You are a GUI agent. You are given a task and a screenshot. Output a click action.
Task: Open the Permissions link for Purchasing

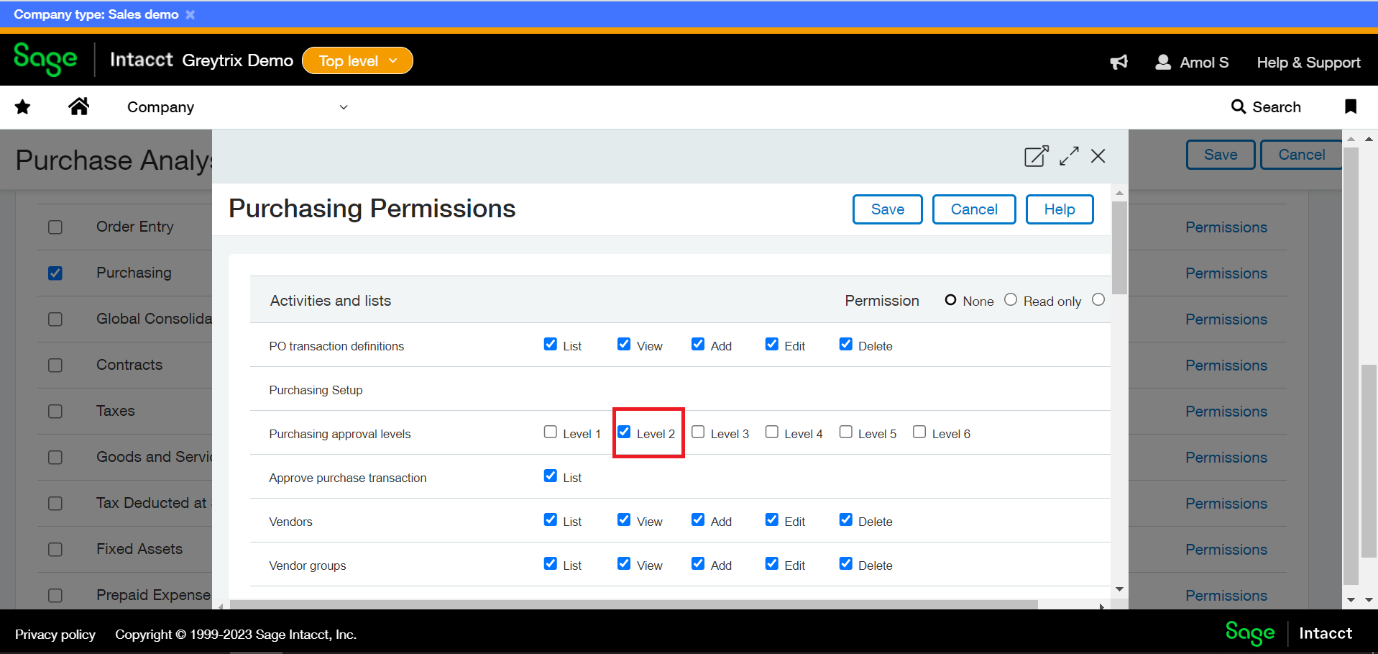1226,273
